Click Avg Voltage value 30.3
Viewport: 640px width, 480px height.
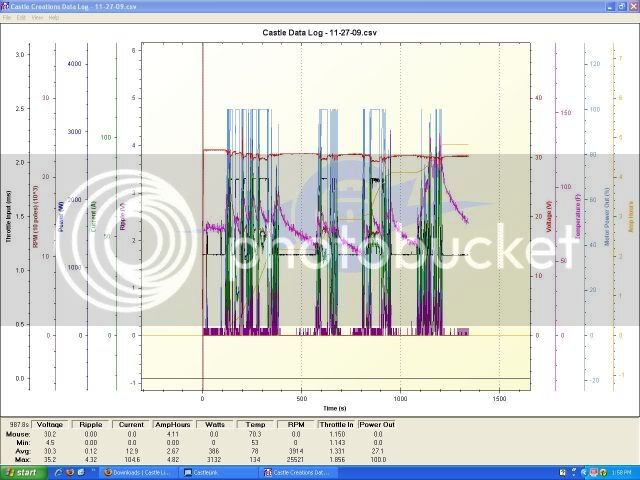coord(50,451)
